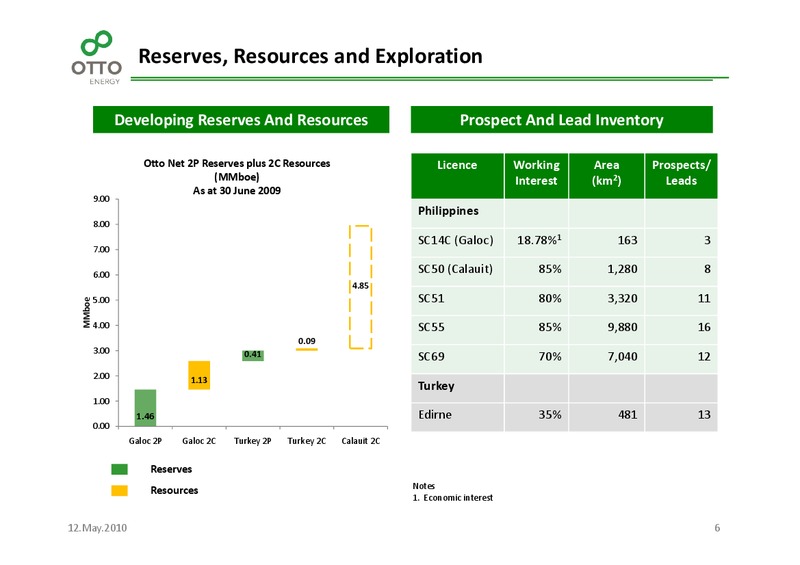The height and width of the screenshot is (565, 800).
Task: Click the green Turkey 2P bar labeled 0.41
Action: pyautogui.click(x=253, y=355)
